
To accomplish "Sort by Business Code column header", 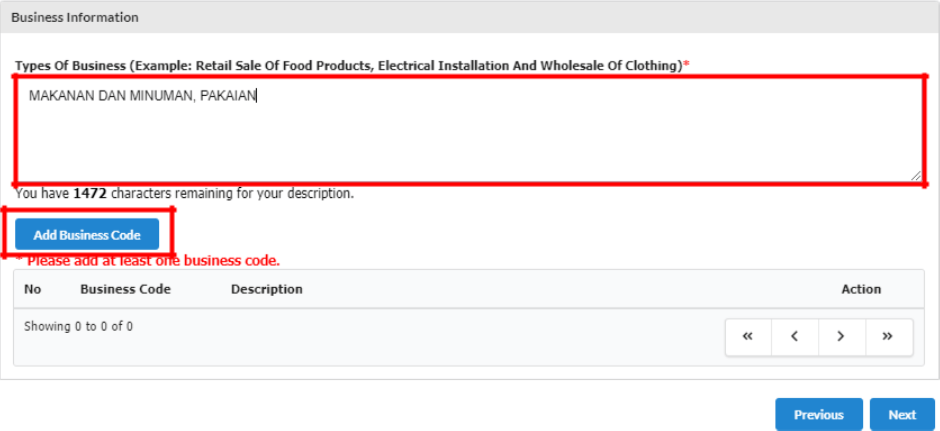I will click(125, 289).
